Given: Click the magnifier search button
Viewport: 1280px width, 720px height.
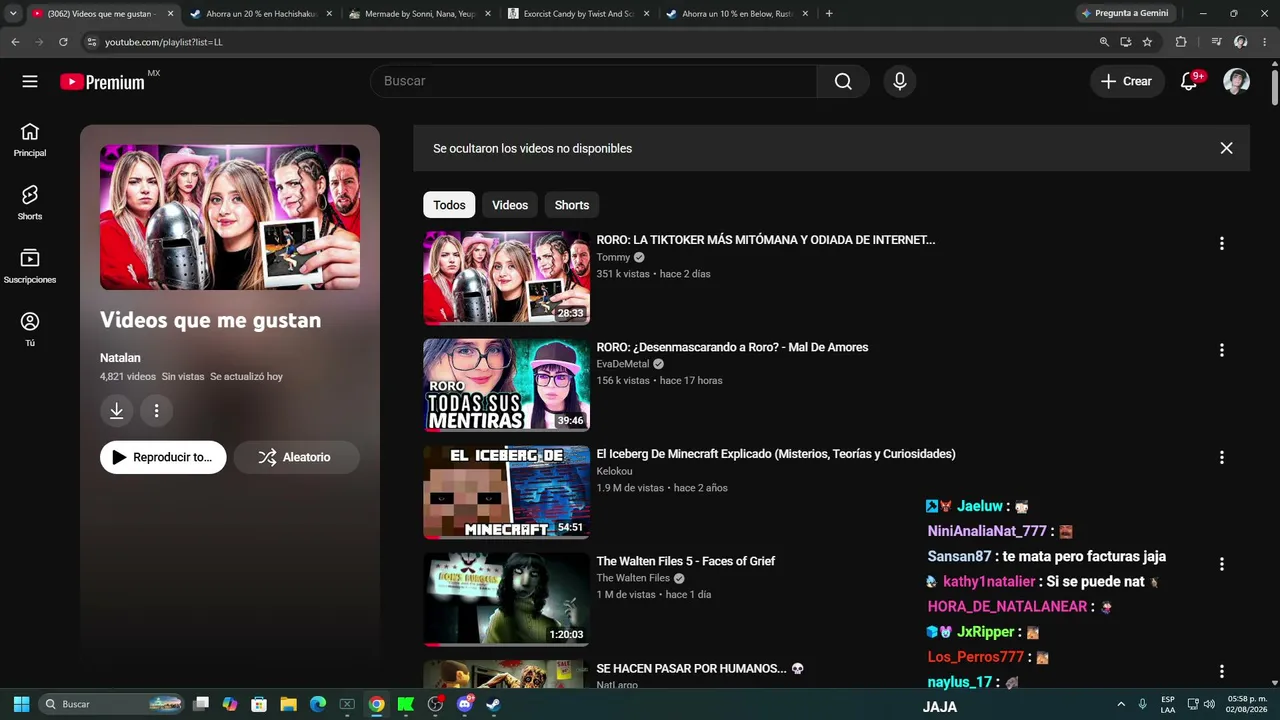Looking at the screenshot, I should click(x=843, y=81).
